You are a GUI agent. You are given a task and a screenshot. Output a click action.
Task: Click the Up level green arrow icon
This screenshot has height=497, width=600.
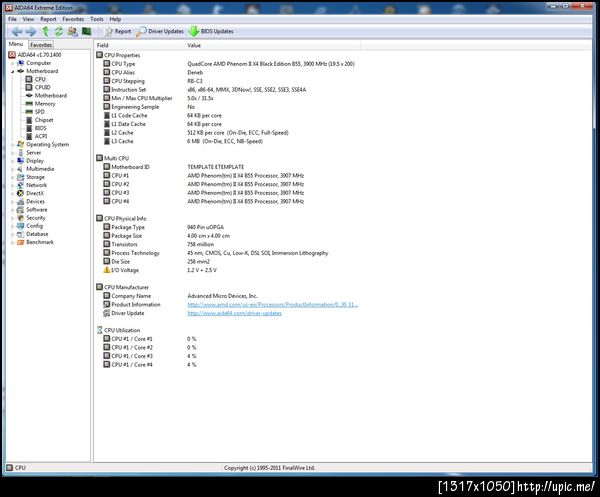click(46, 31)
